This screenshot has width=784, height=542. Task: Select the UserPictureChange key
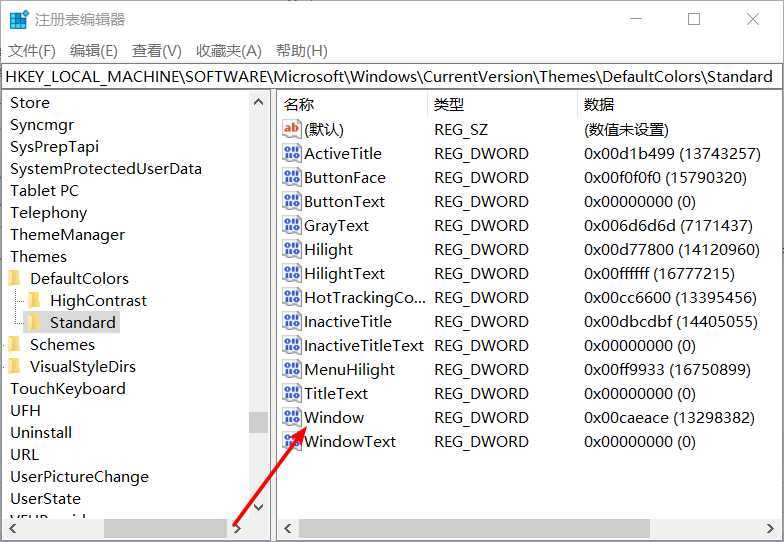tap(80, 476)
